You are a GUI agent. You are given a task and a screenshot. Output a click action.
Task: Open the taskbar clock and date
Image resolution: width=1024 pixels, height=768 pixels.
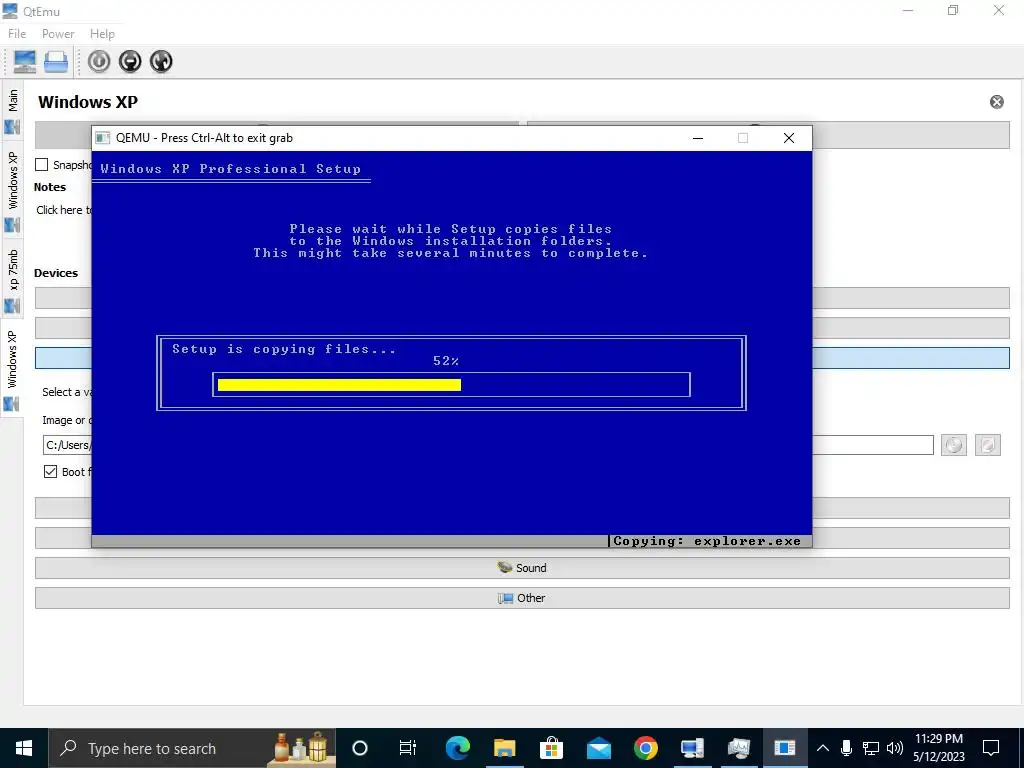(938, 748)
